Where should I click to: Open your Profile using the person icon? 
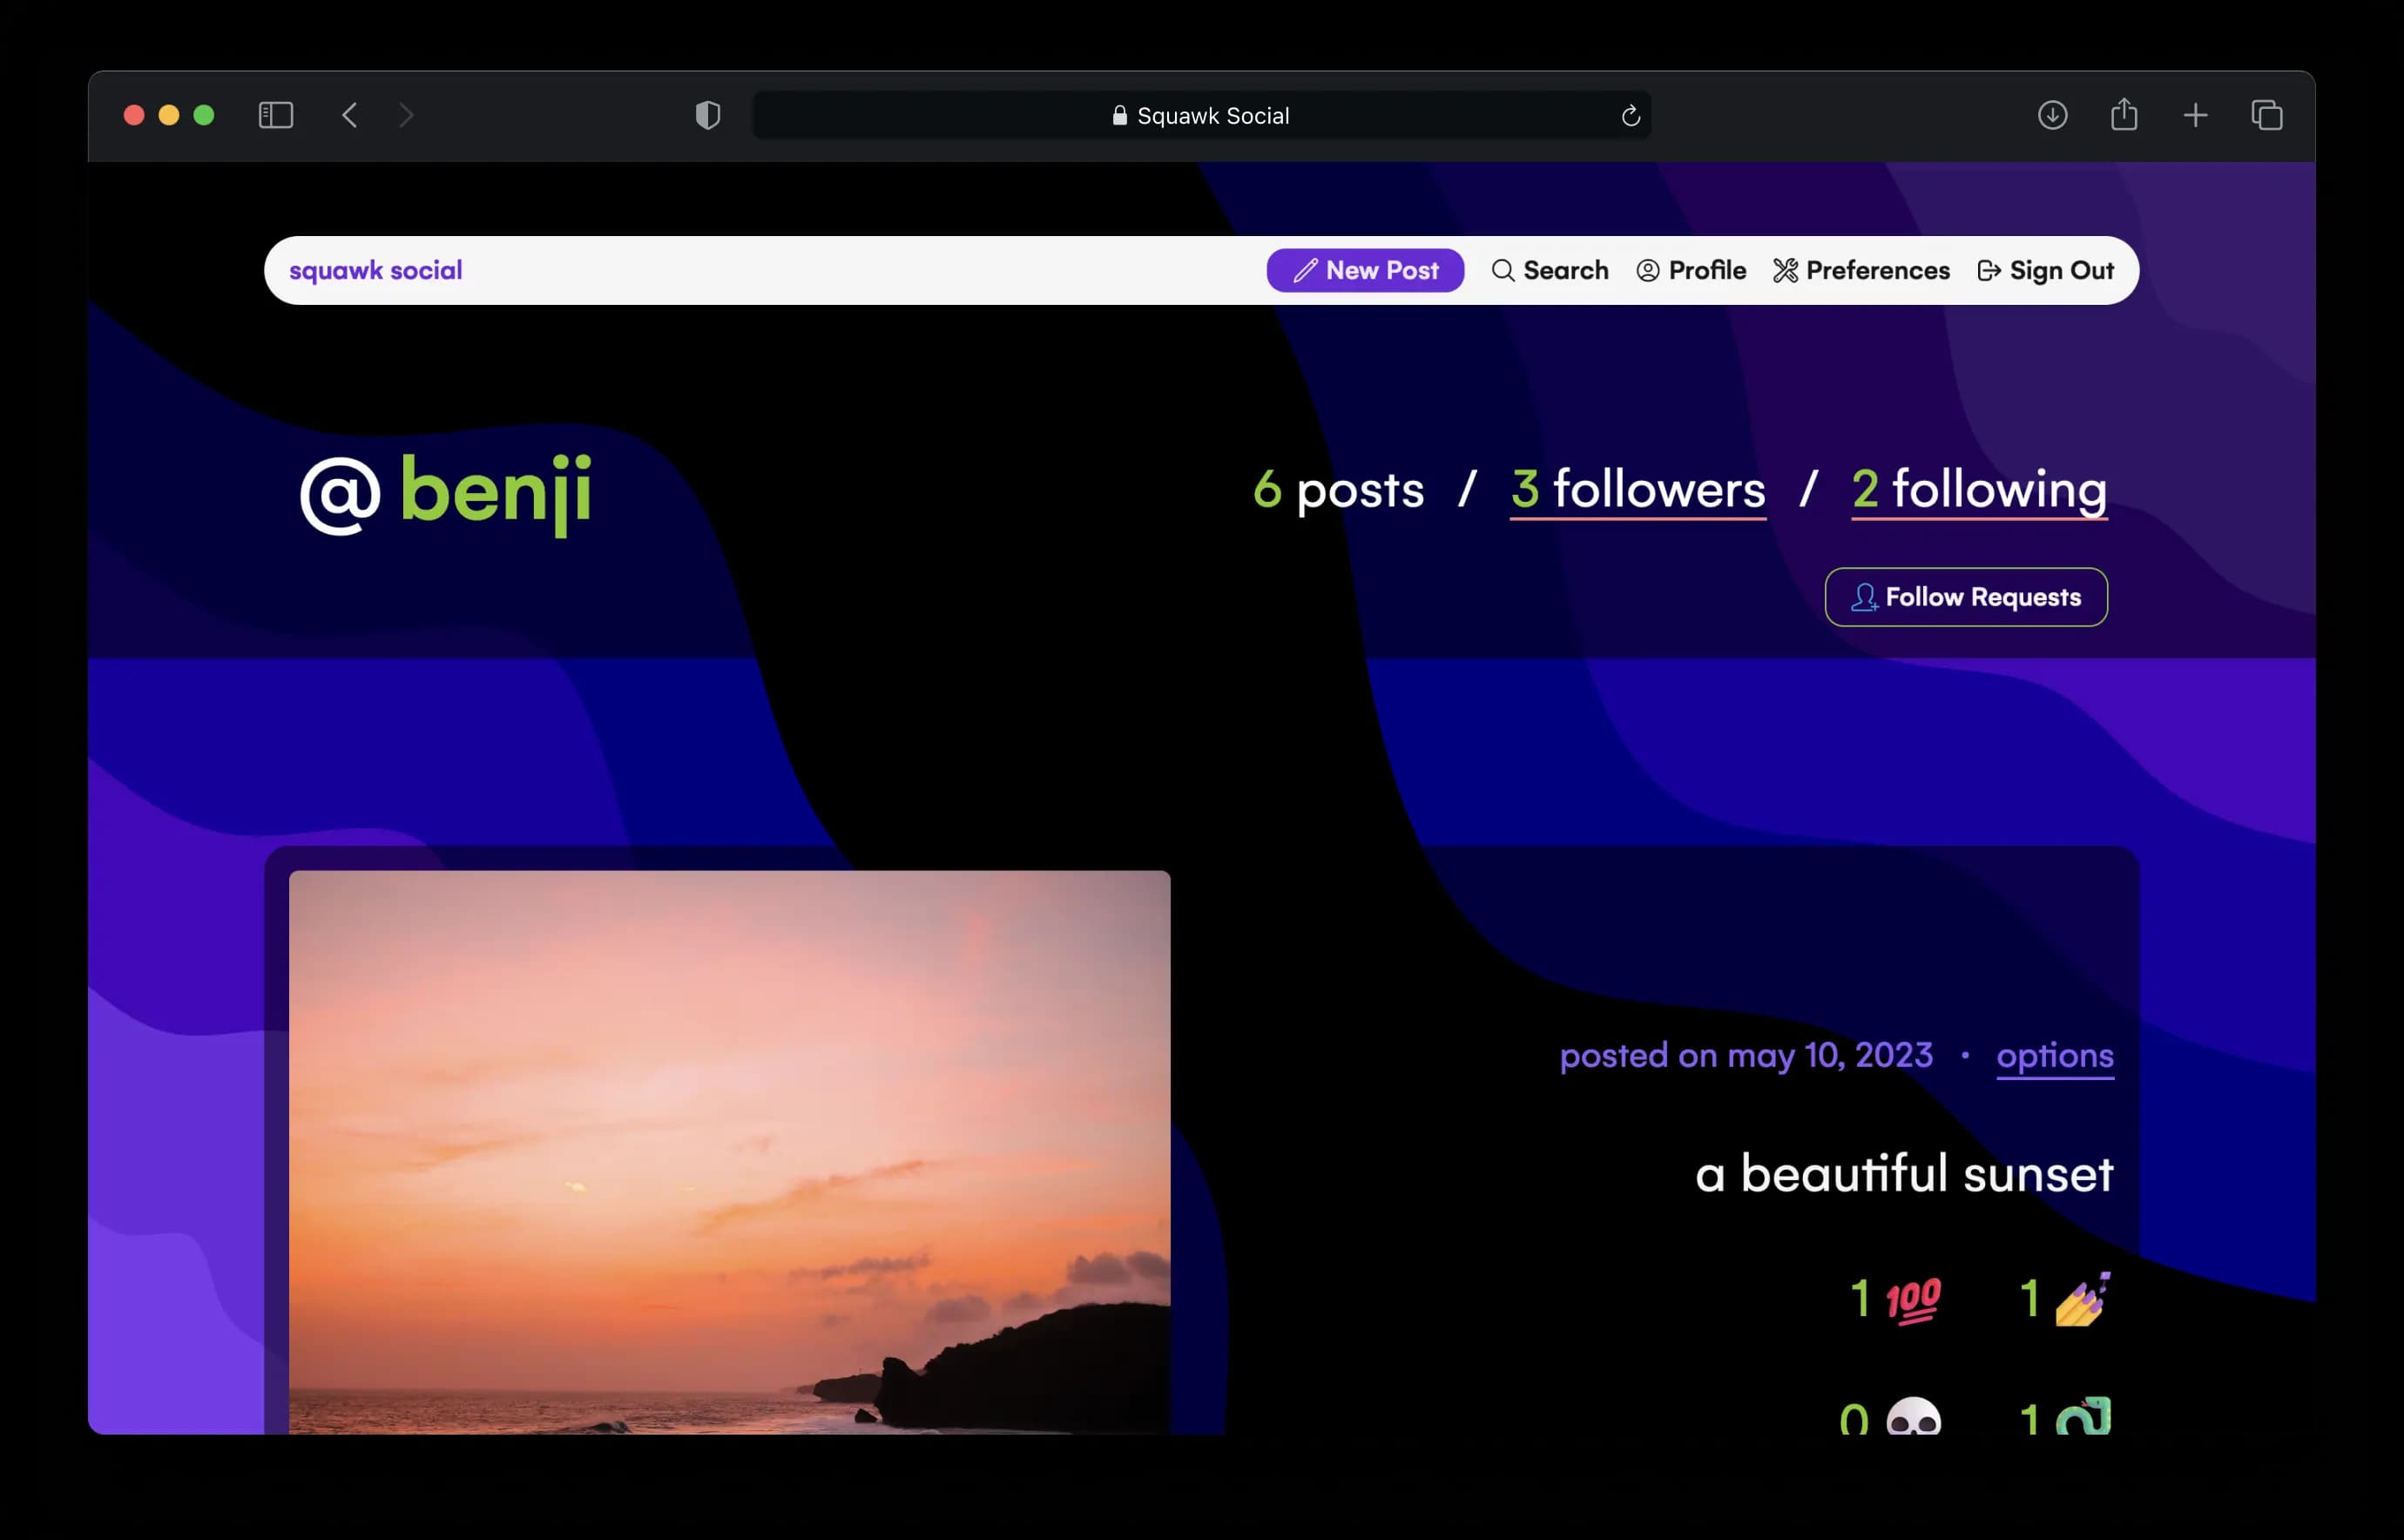coord(1649,271)
